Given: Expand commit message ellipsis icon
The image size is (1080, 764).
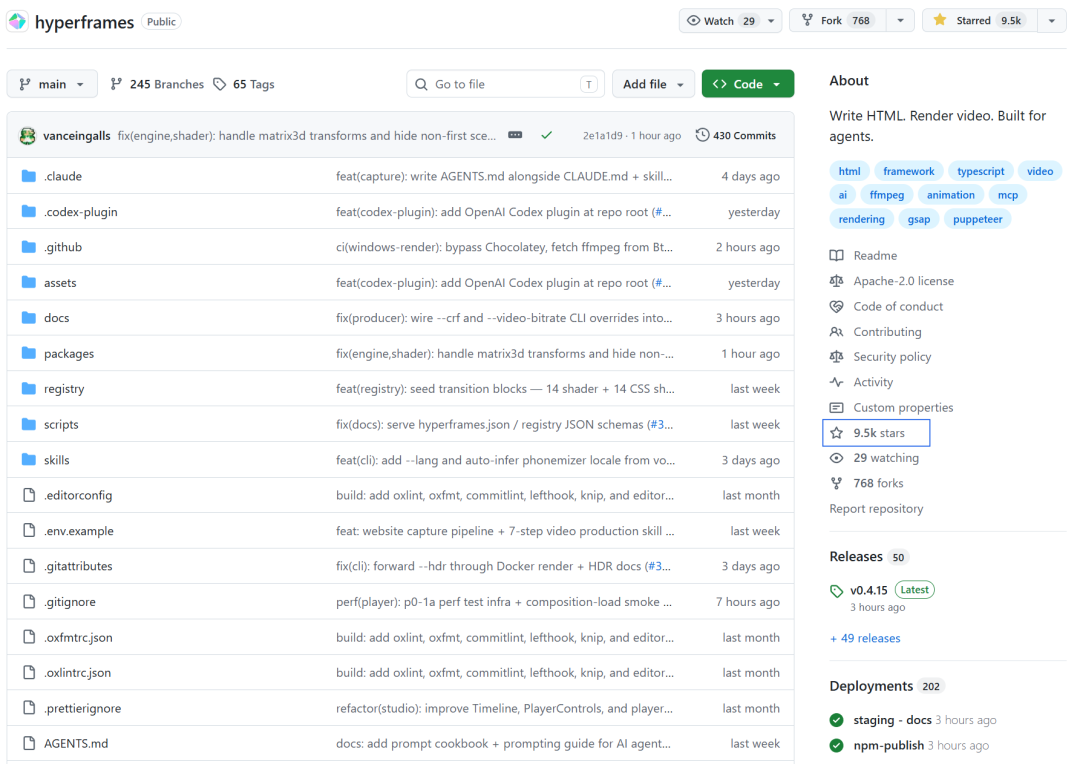Looking at the screenshot, I should (x=515, y=135).
